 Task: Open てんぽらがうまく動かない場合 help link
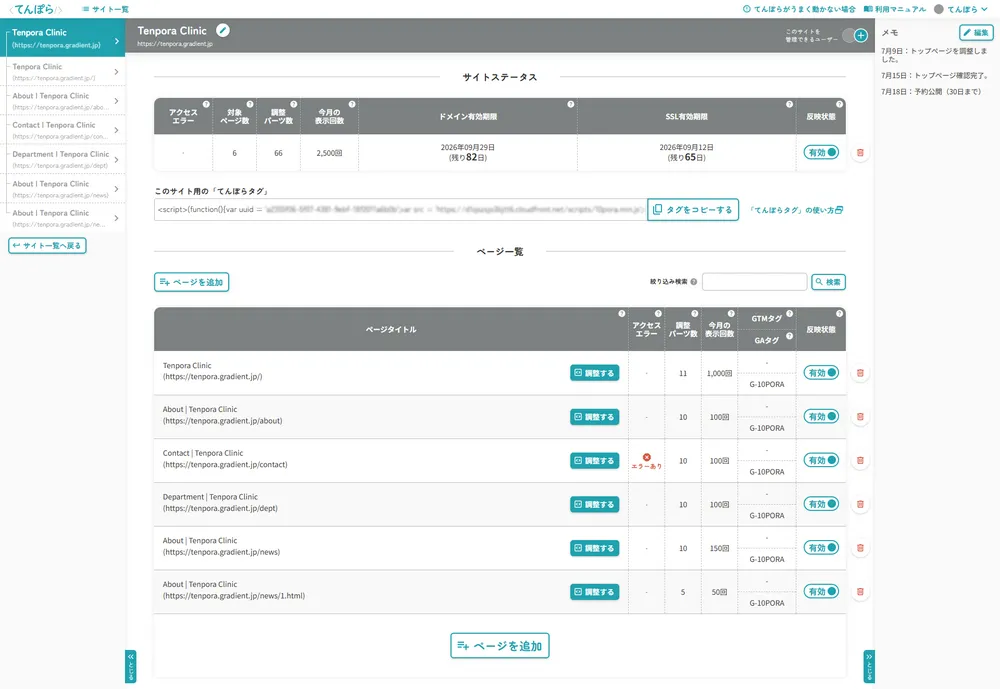pyautogui.click(x=799, y=9)
